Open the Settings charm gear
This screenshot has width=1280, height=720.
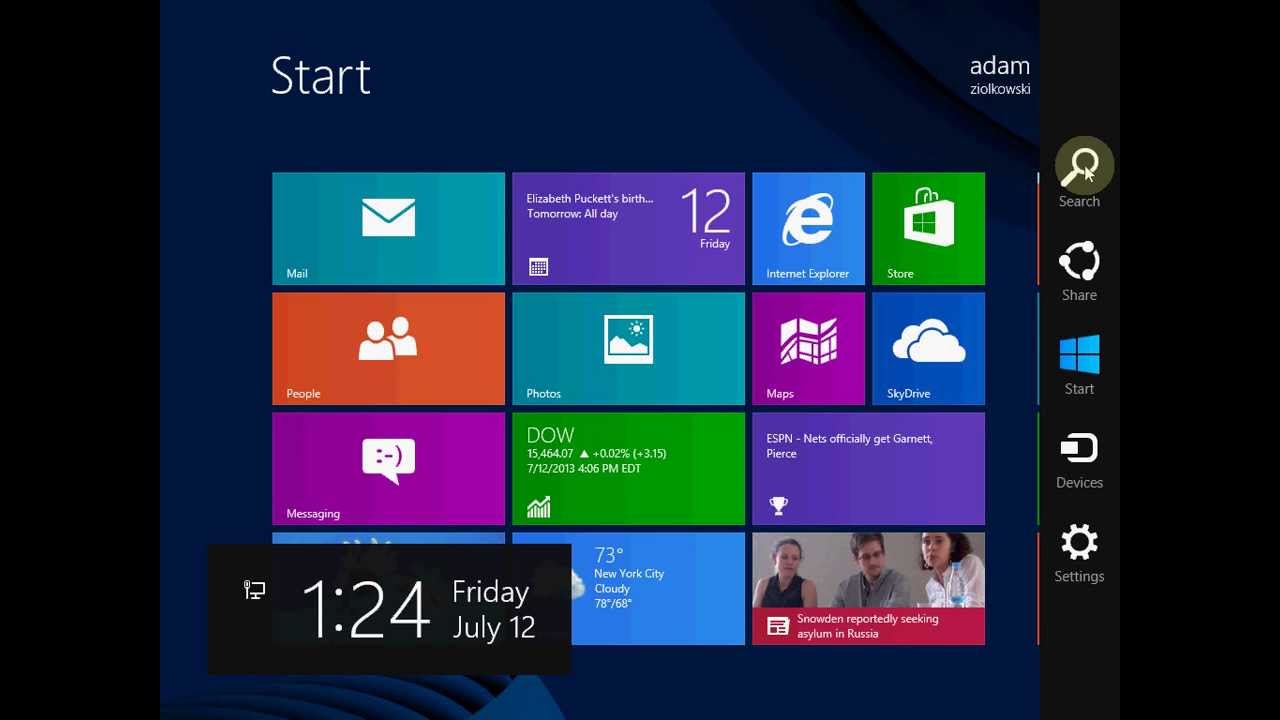point(1079,543)
